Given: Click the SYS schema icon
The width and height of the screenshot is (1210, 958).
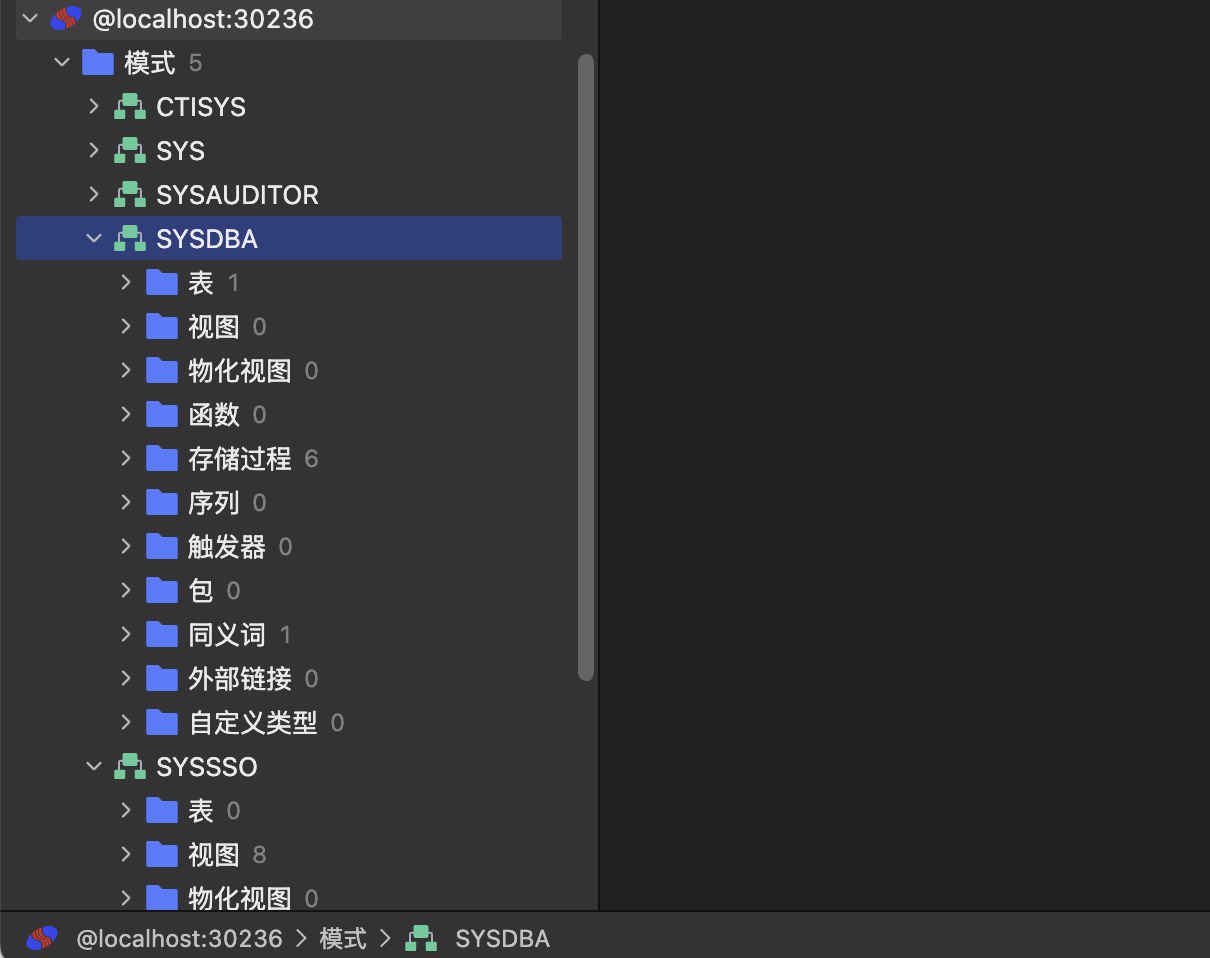Looking at the screenshot, I should coord(130,151).
